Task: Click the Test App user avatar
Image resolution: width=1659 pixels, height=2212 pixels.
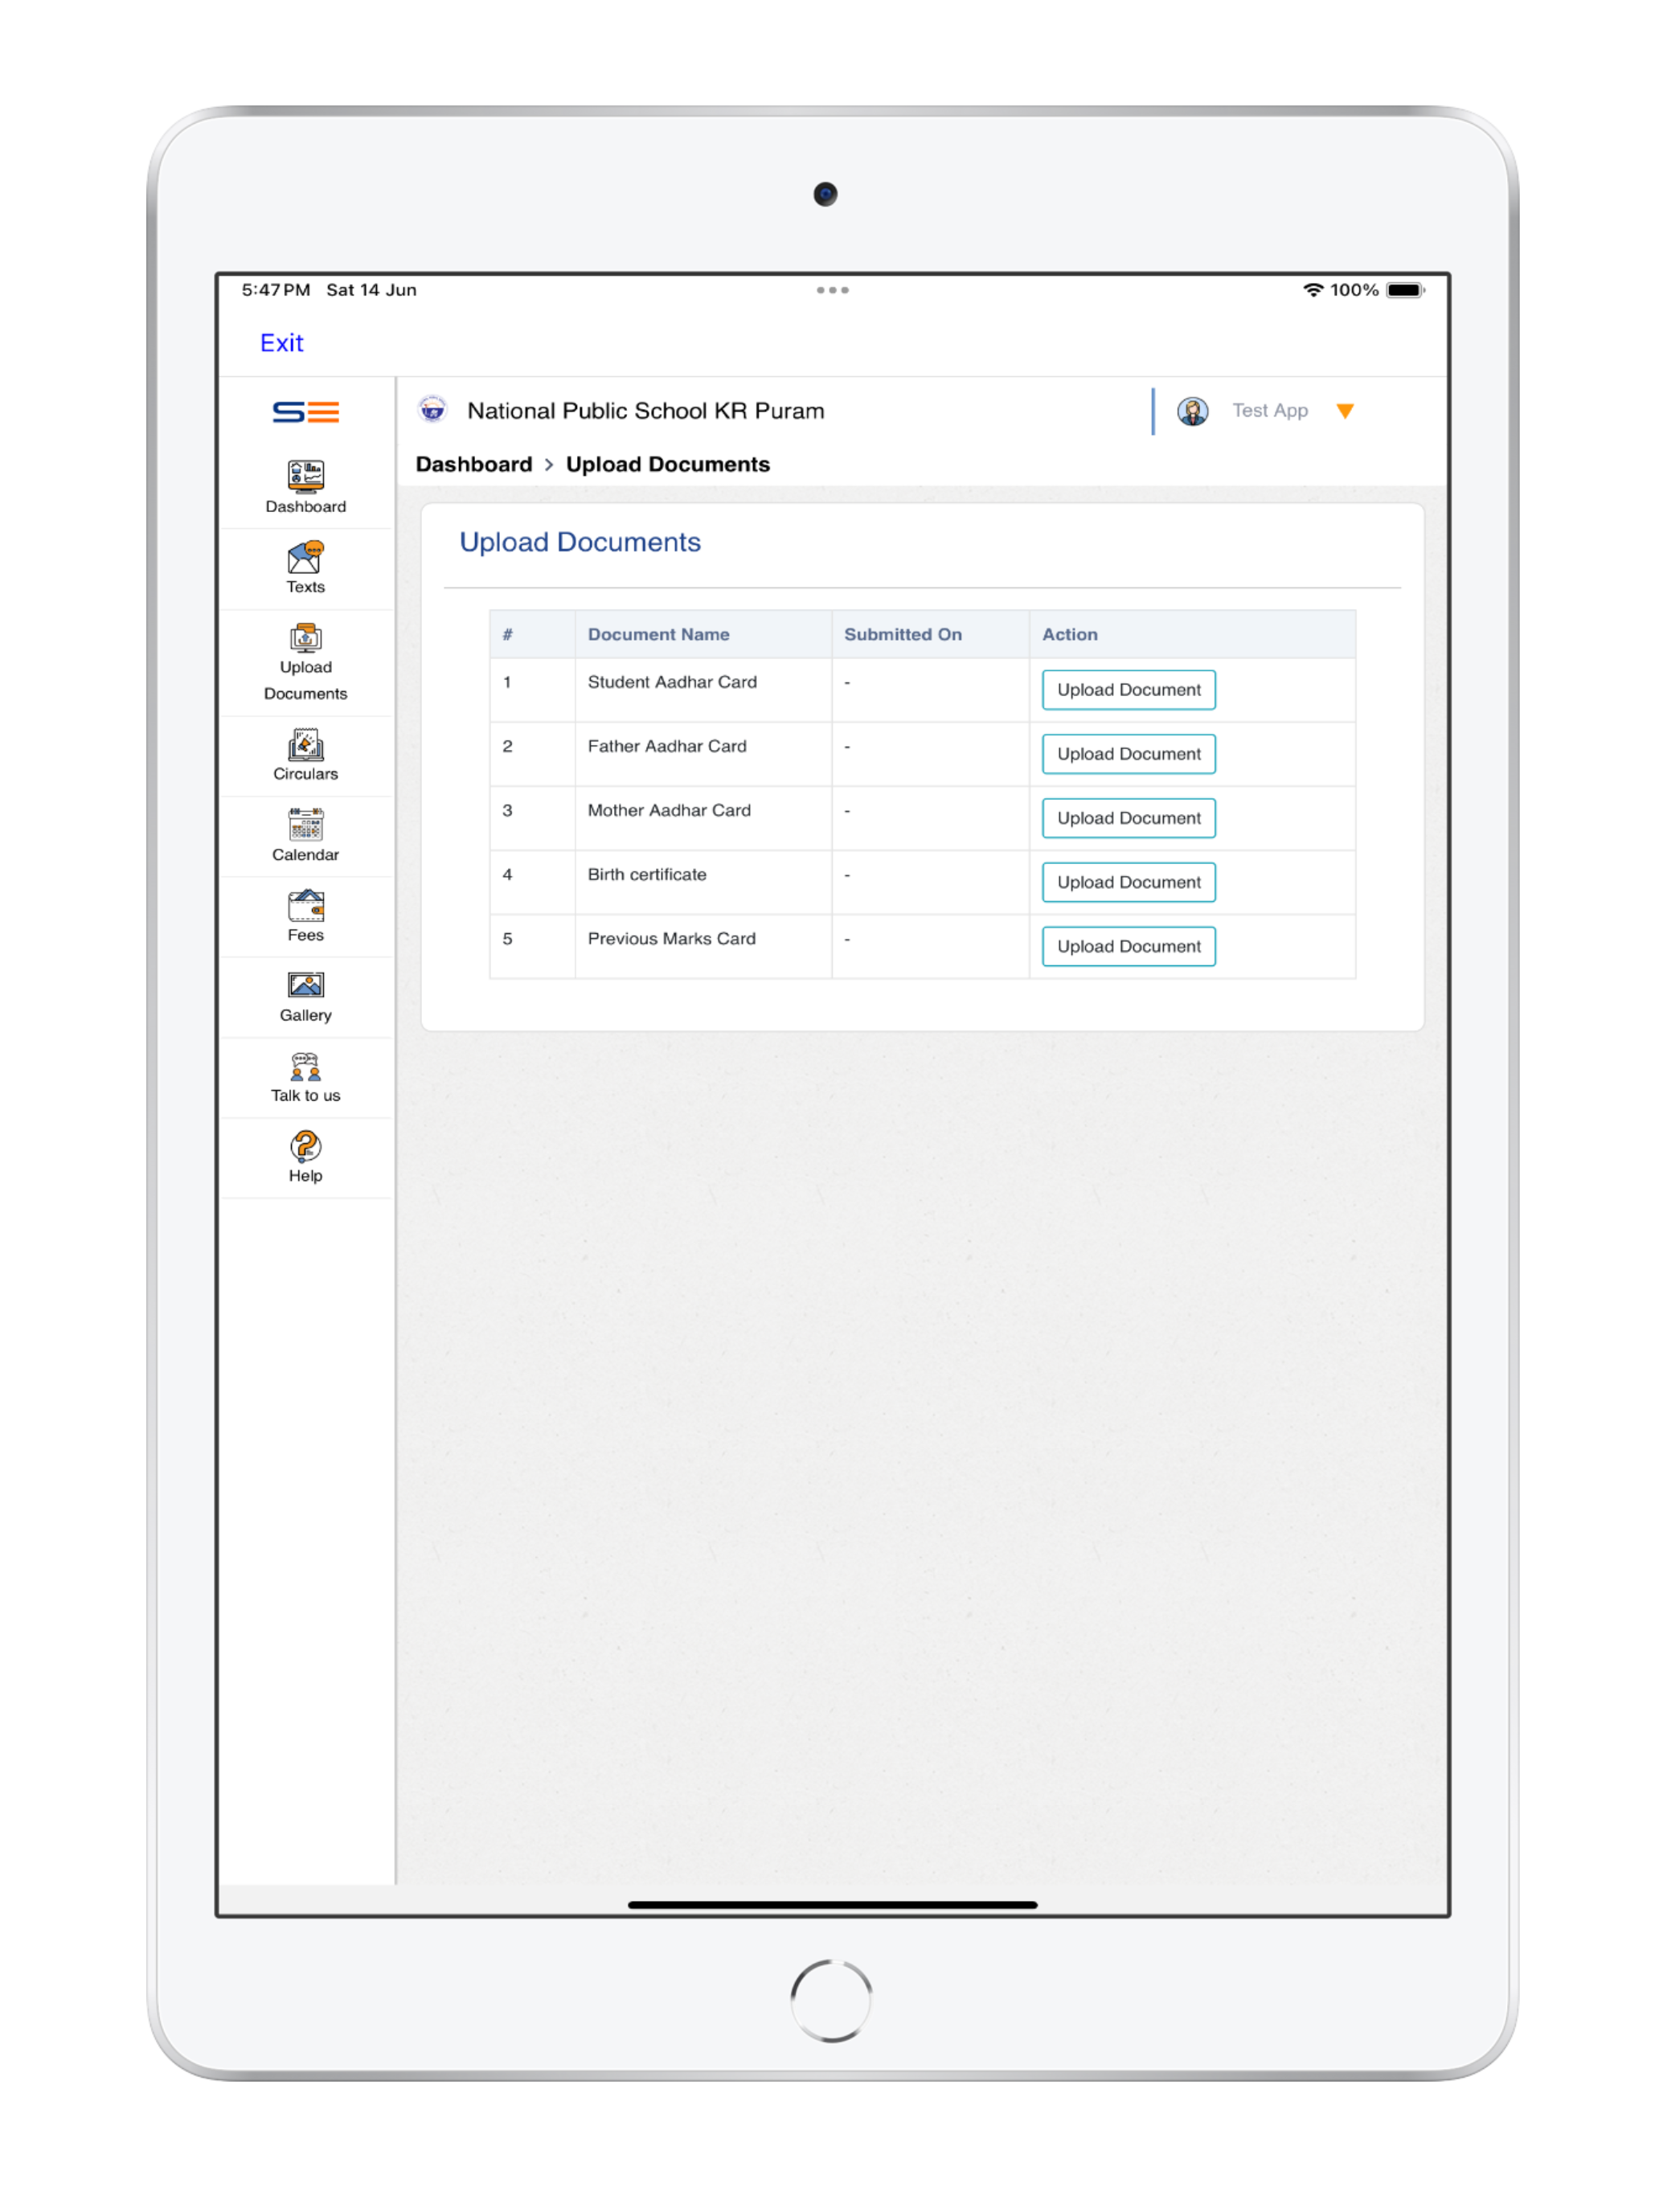Action: pyautogui.click(x=1193, y=411)
